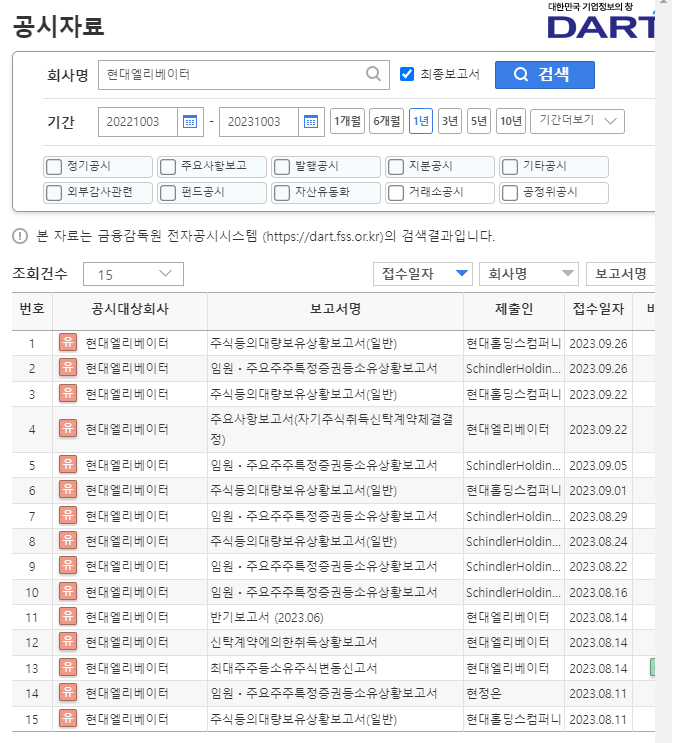Select the 3년 period button
This screenshot has height=743, width=686.
click(450, 121)
